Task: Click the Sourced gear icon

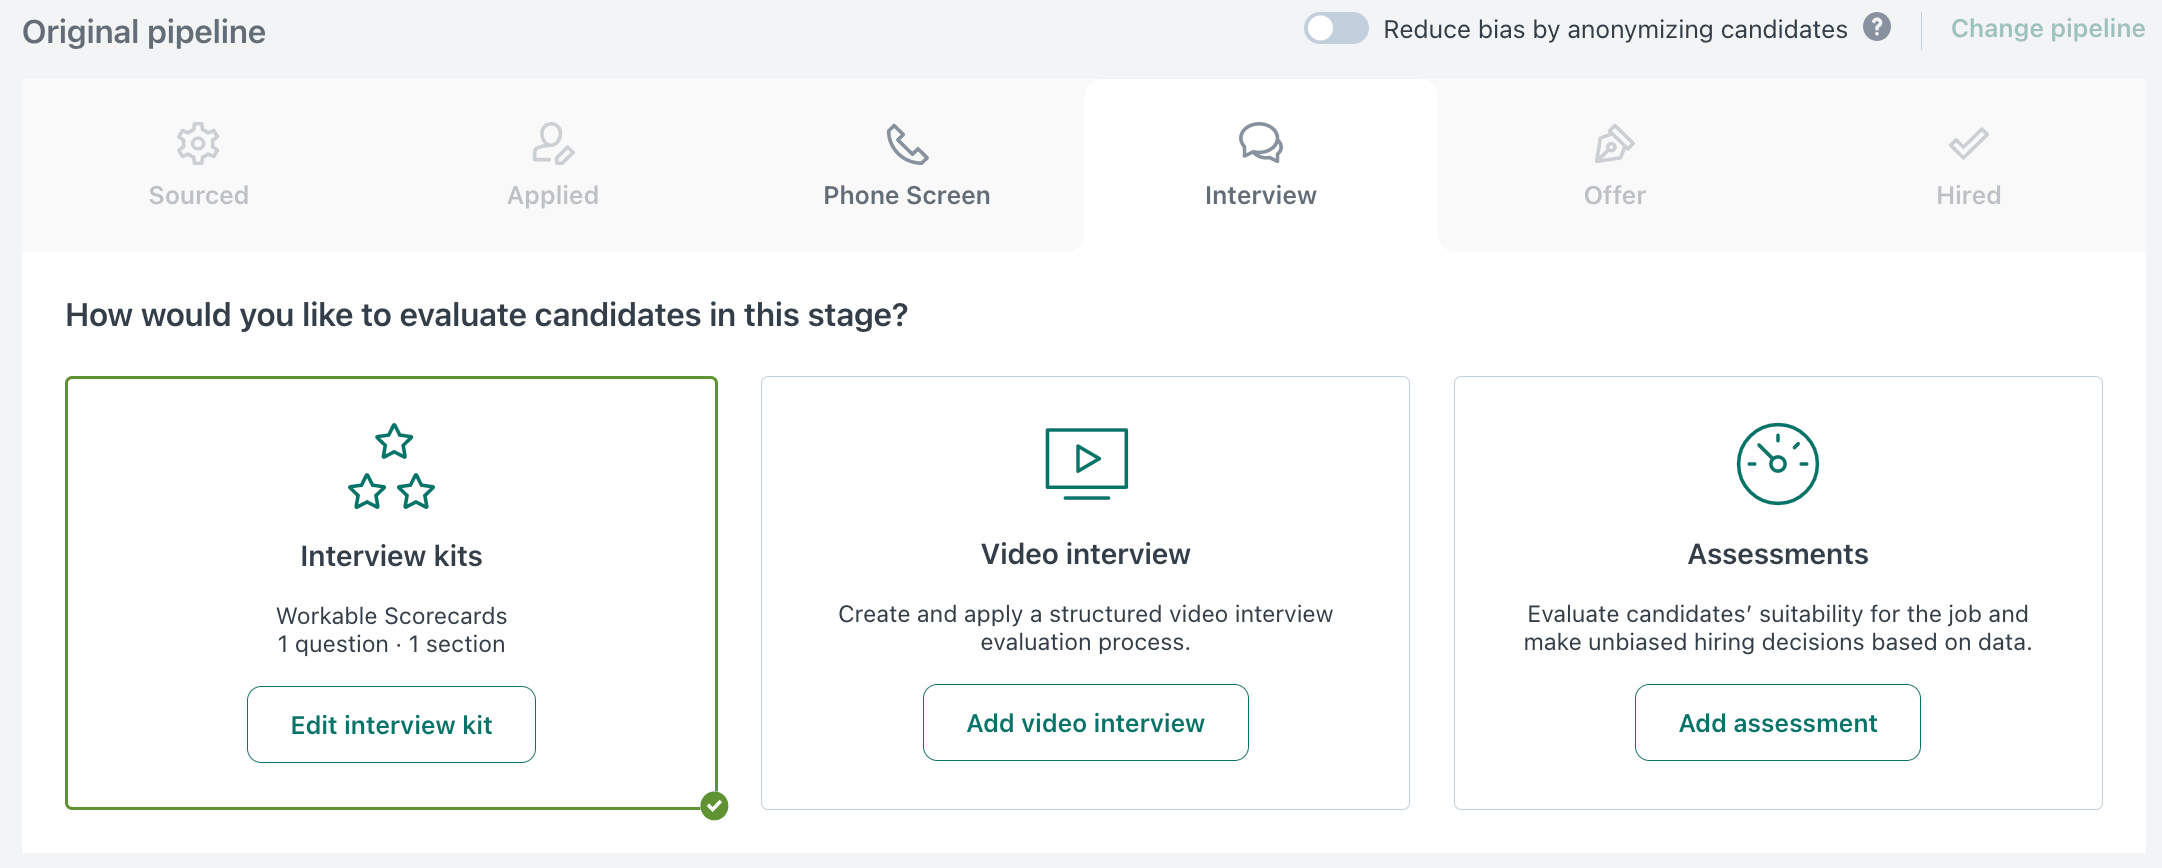Action: (x=198, y=144)
